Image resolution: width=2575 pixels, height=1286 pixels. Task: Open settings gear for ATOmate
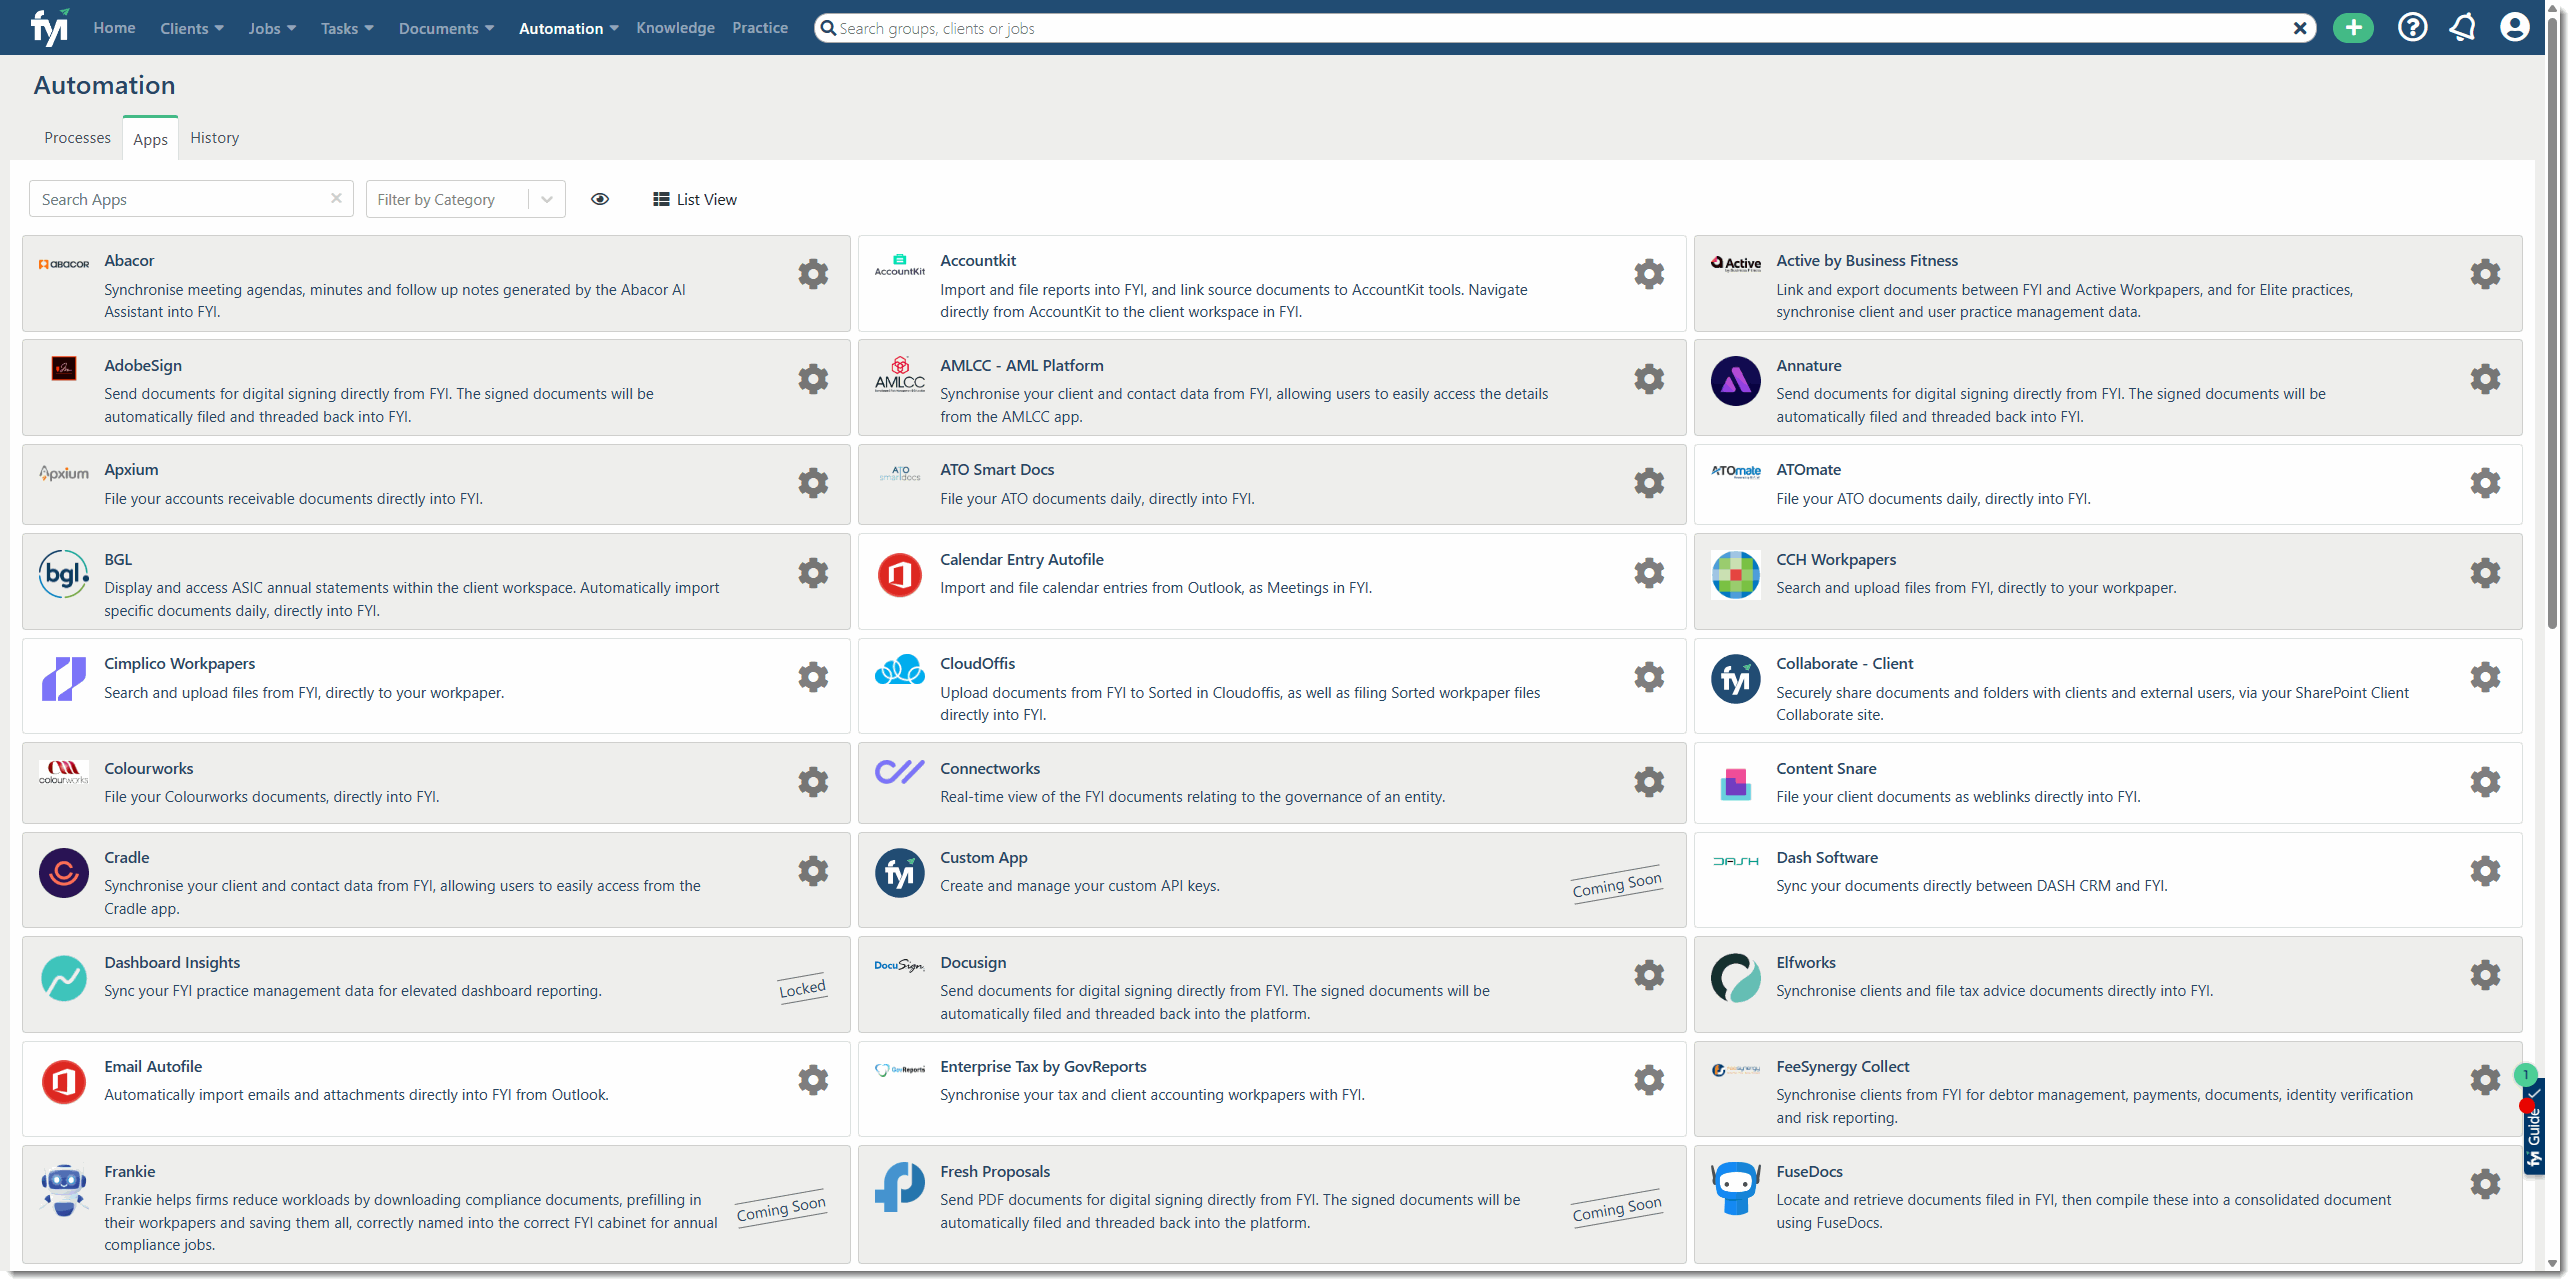point(2485,483)
